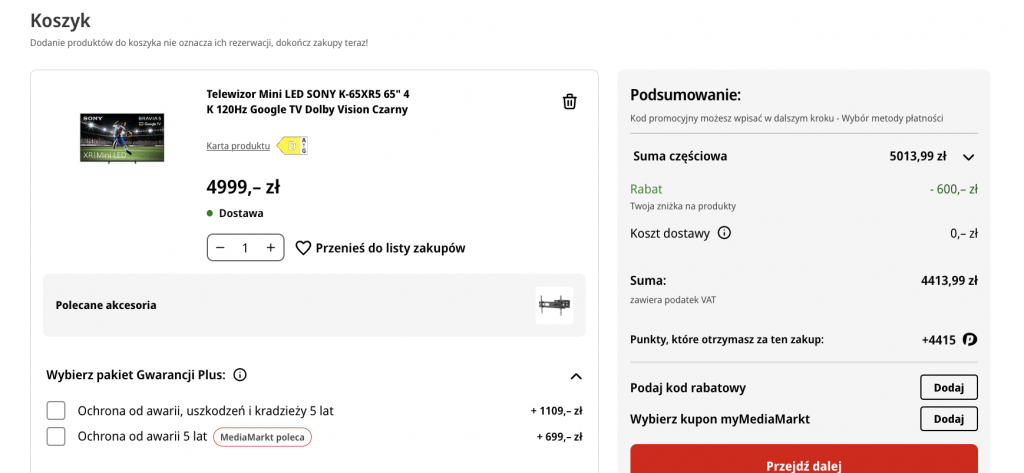Screen dimensions: 1024x473
Task: Click the heart icon to save item
Action: click(303, 248)
